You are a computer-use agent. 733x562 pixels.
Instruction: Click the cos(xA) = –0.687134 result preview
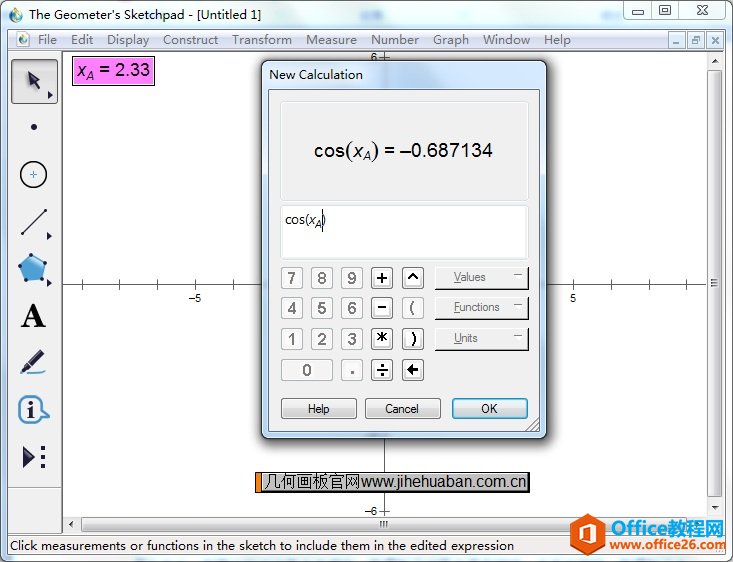coord(403,151)
